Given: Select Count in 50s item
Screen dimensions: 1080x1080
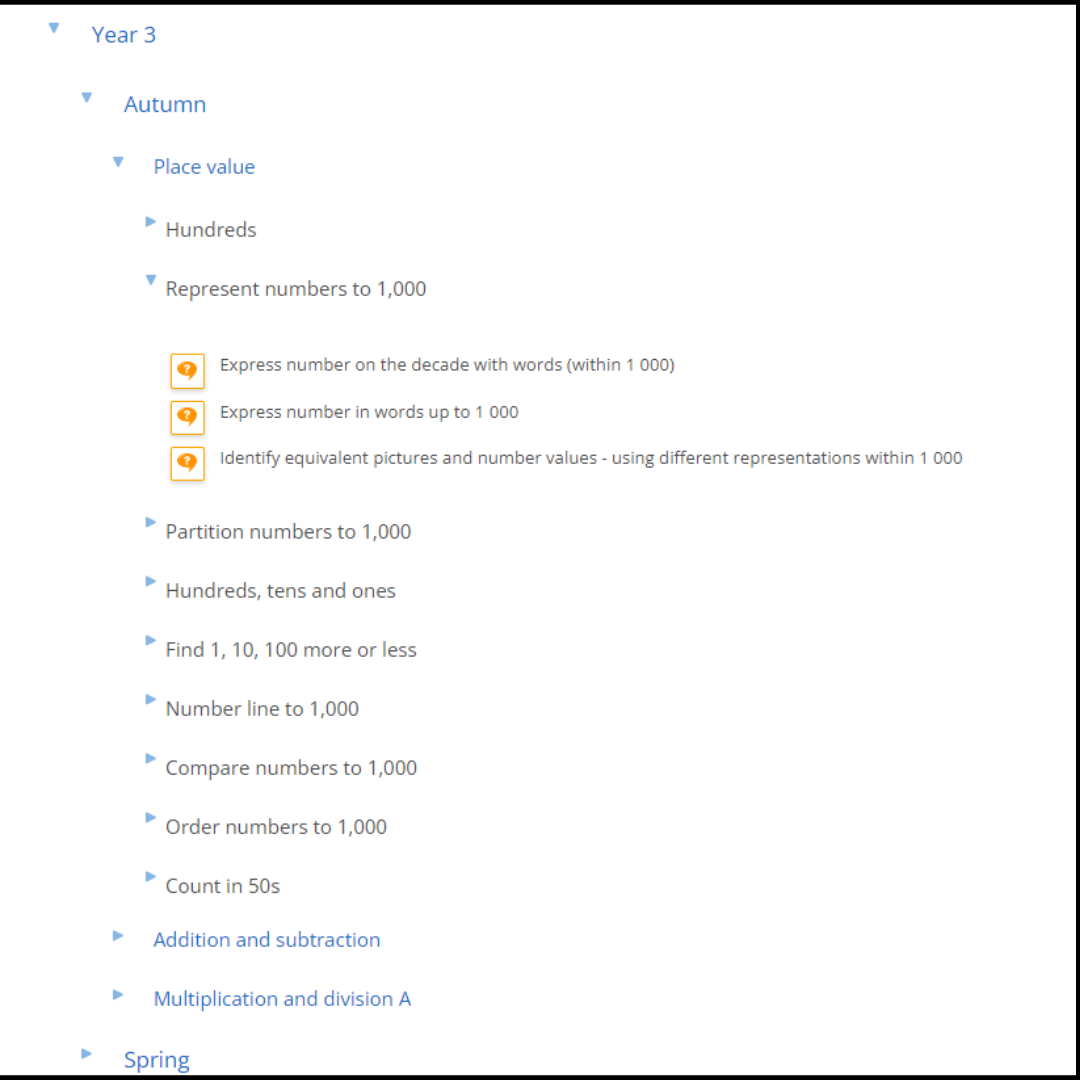Looking at the screenshot, I should (222, 886).
